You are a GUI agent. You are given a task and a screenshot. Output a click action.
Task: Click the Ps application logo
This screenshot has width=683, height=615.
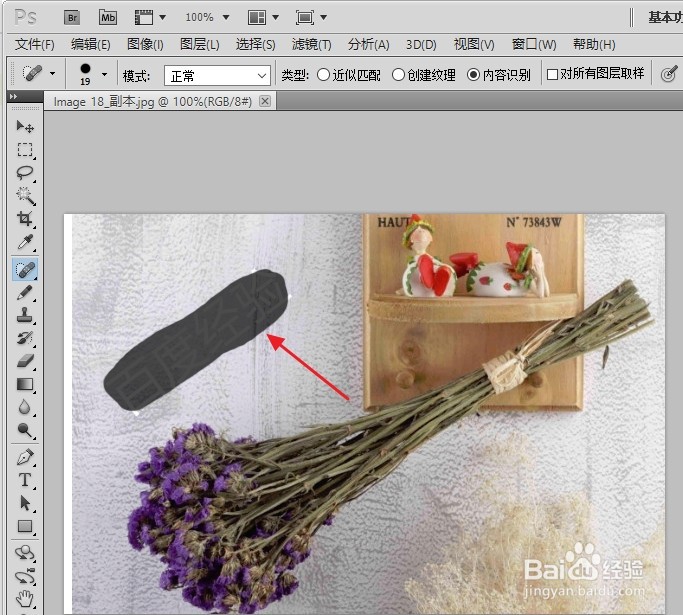(x=25, y=17)
